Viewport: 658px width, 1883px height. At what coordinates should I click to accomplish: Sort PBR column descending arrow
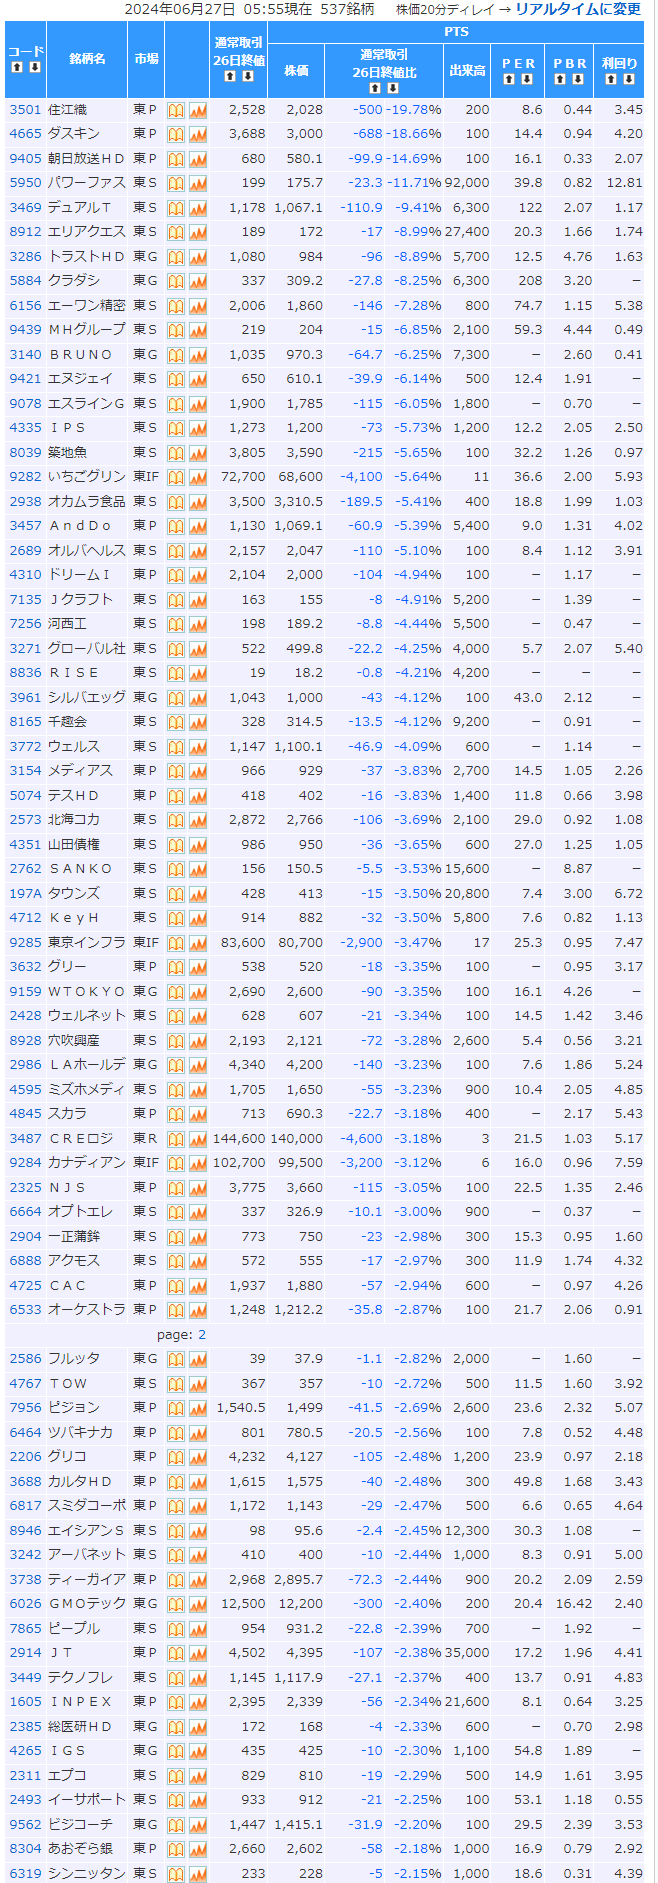coord(579,79)
